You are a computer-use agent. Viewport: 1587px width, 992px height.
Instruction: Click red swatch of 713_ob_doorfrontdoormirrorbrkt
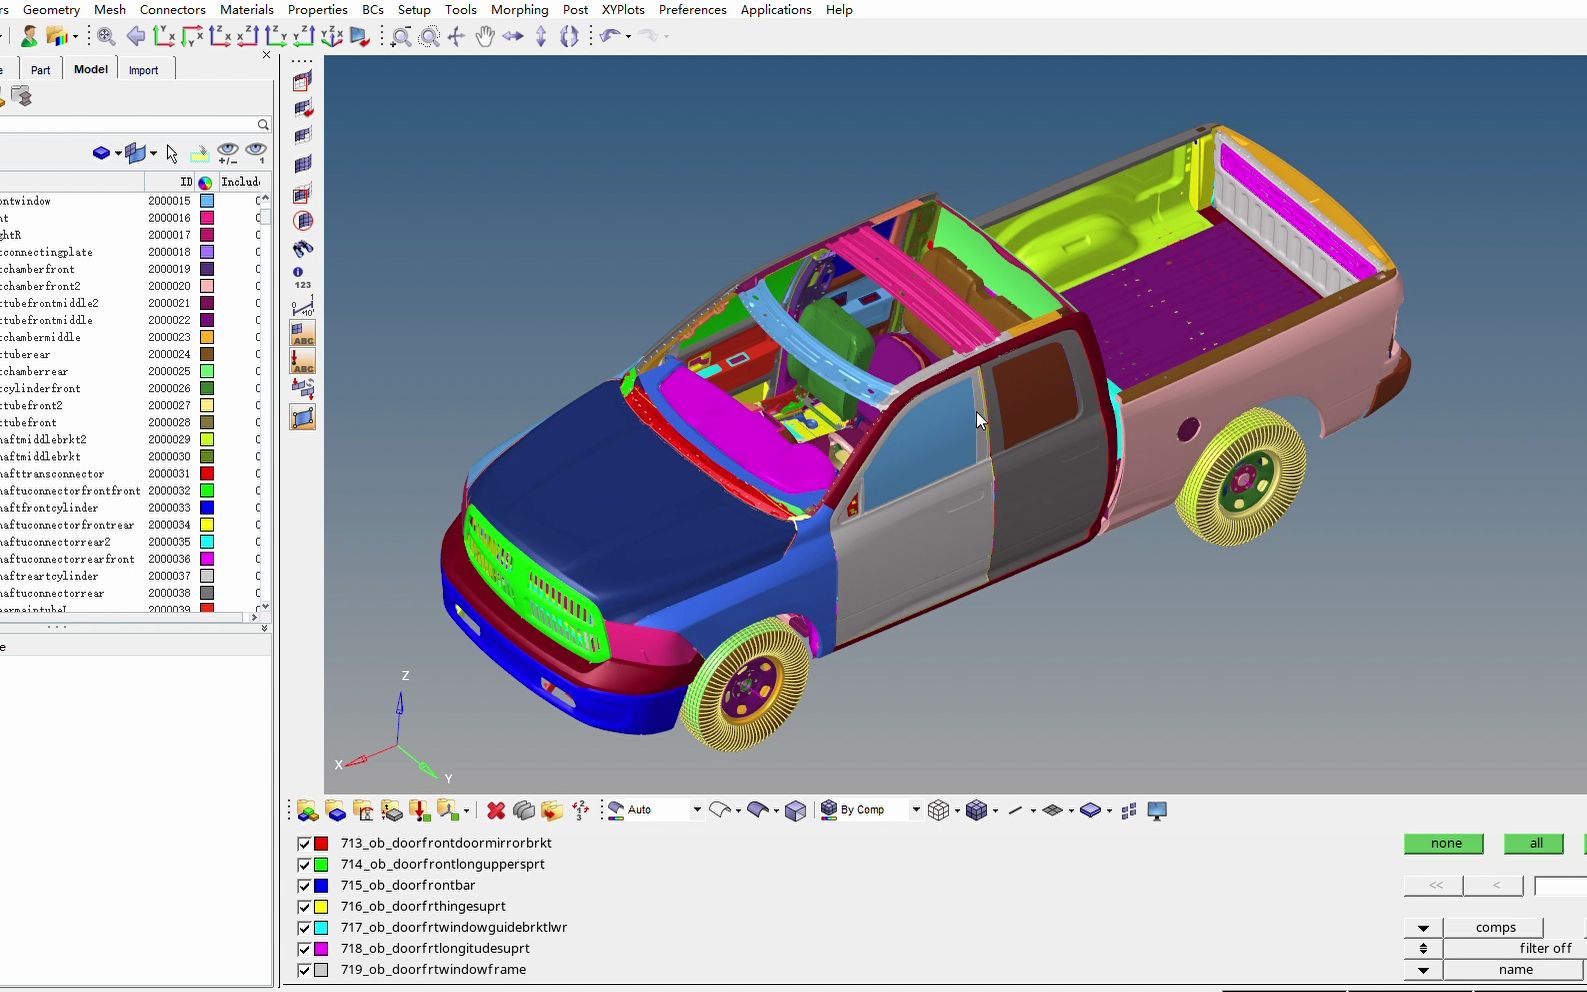[321, 843]
